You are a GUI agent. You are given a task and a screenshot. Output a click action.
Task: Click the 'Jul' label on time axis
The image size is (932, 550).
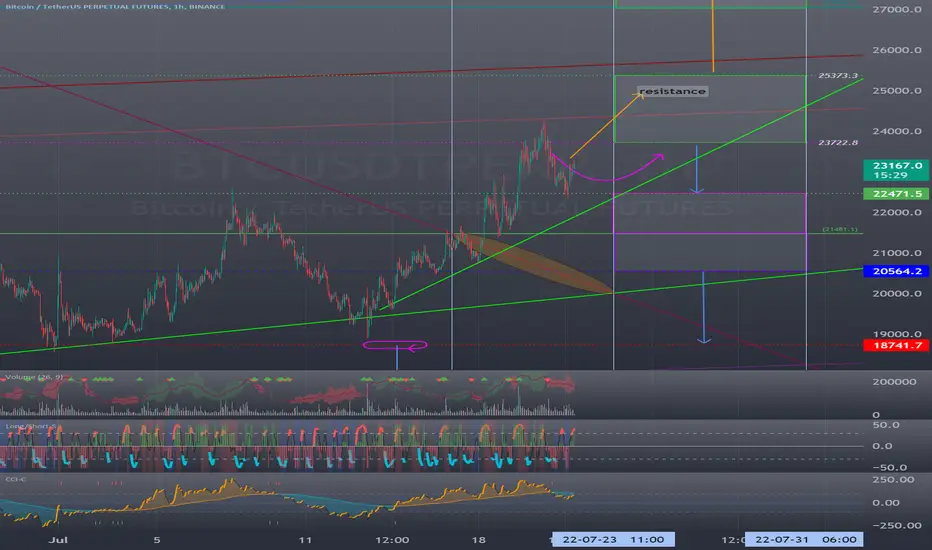coord(58,540)
